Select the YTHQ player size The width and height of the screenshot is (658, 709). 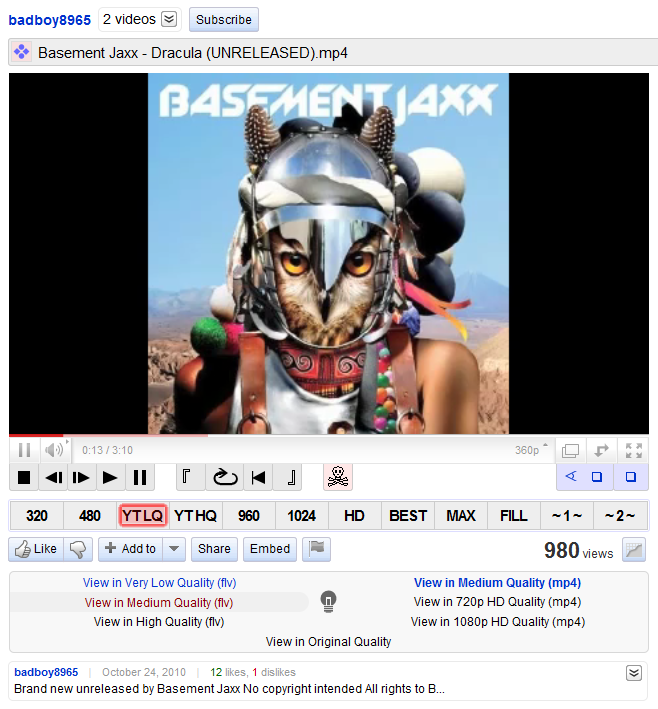195,515
